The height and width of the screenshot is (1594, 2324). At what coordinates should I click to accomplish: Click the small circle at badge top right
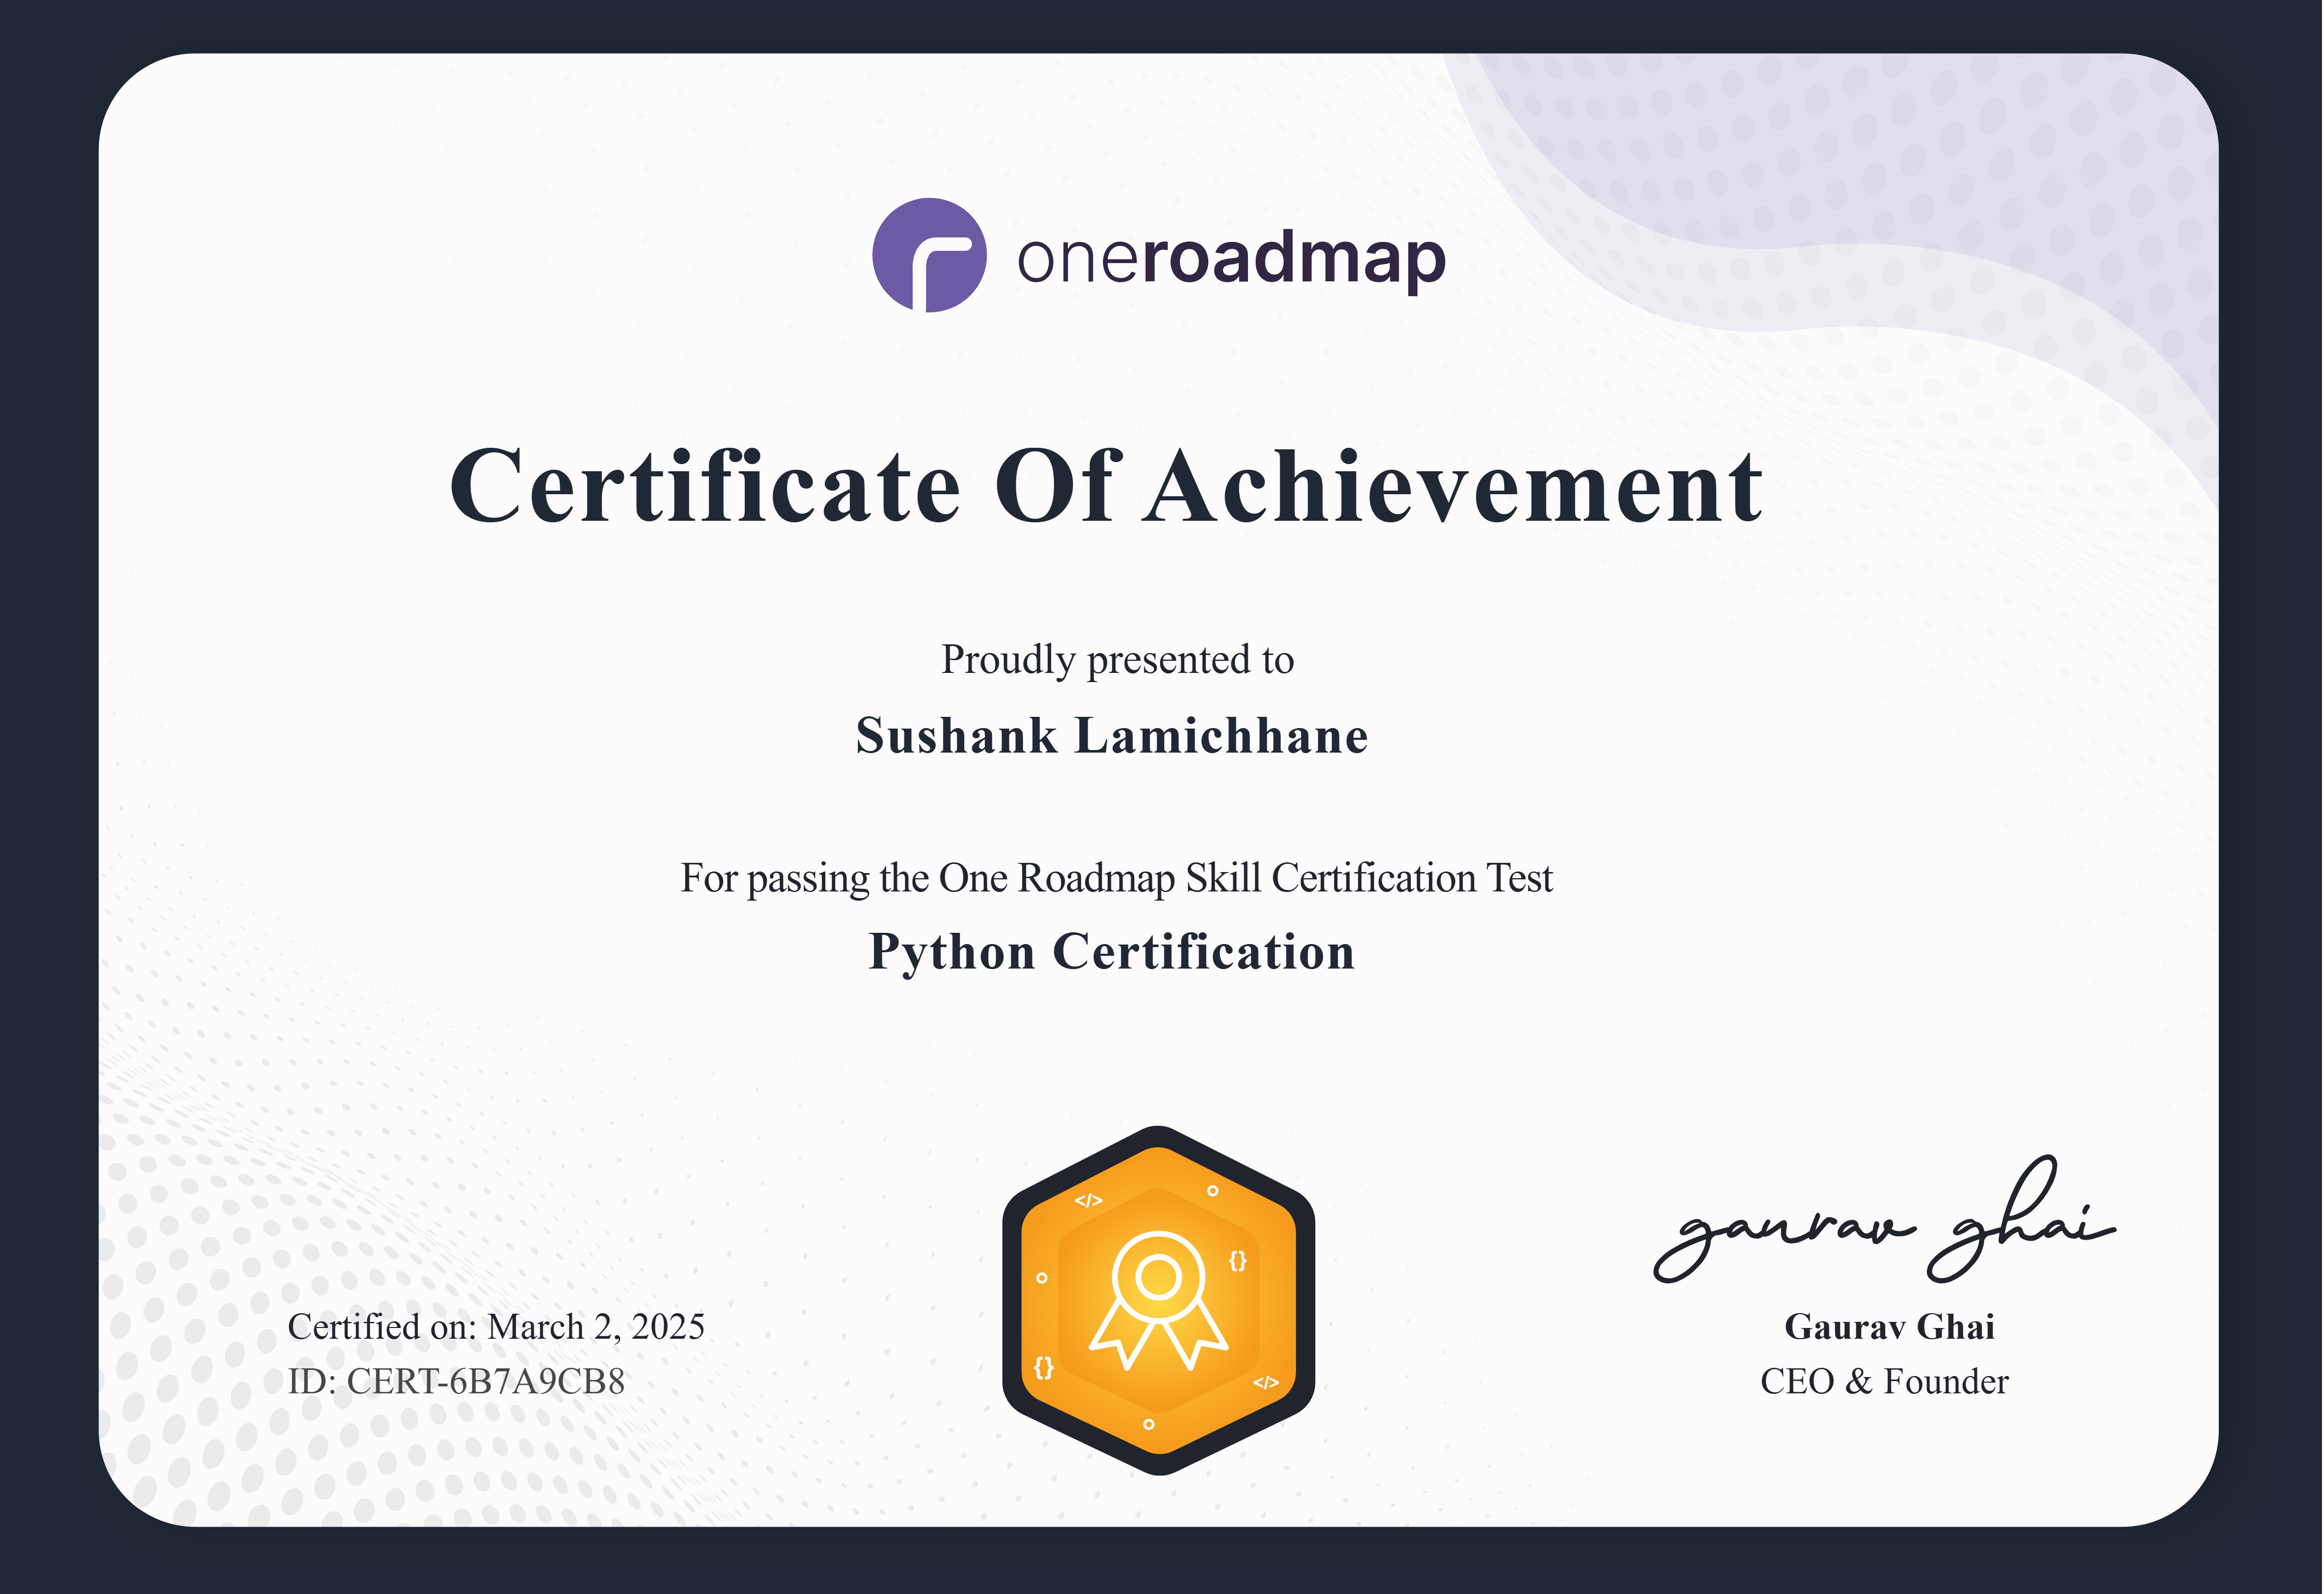(1213, 1191)
